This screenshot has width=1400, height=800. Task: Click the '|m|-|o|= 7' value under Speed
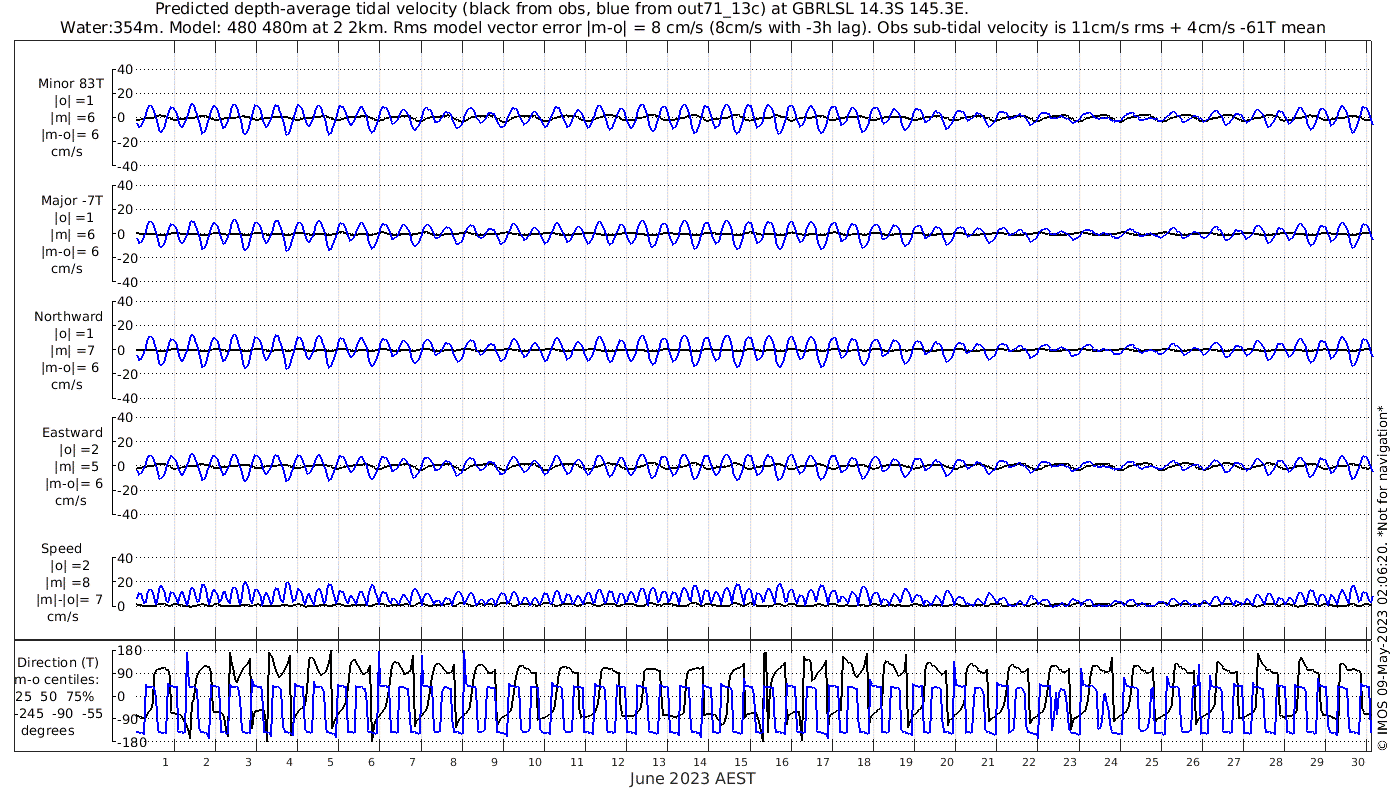[70, 600]
